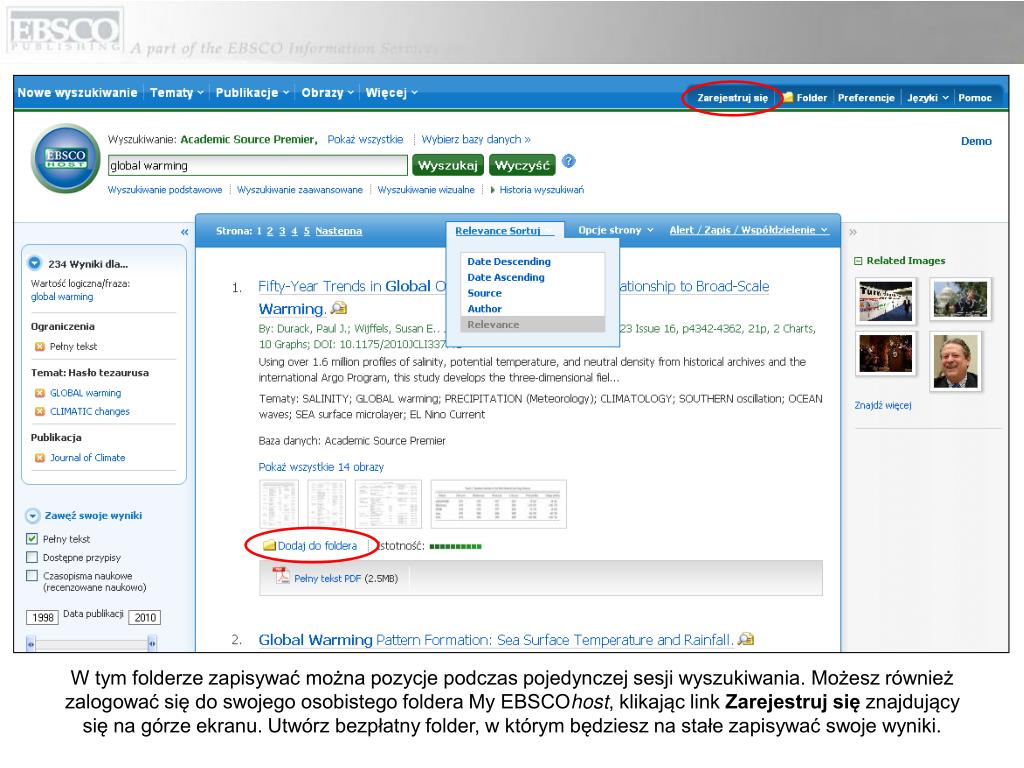Open related image of smiling man
The image size is (1024, 768).
coord(956,361)
